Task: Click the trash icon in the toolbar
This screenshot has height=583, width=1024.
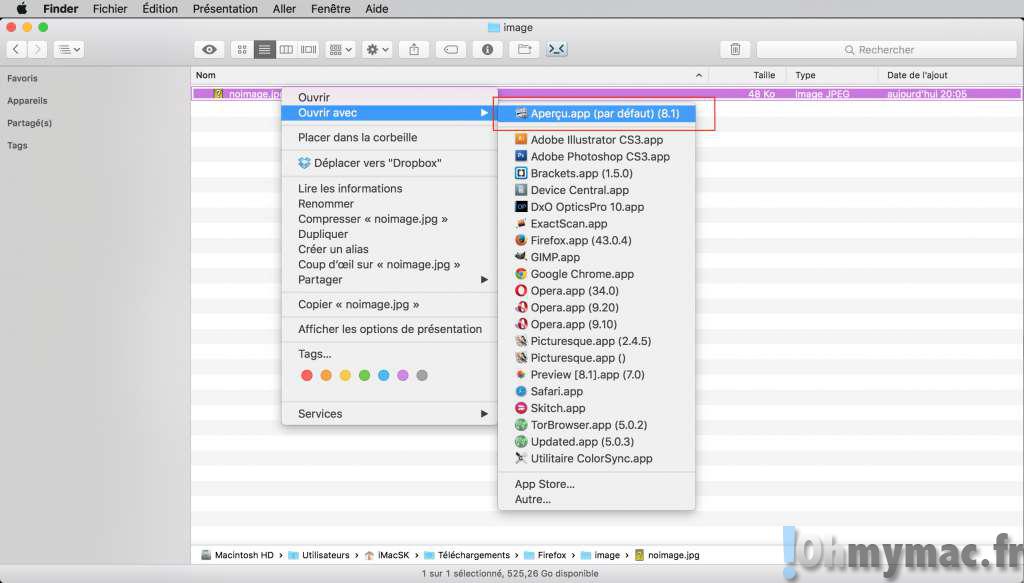Action: click(736, 49)
